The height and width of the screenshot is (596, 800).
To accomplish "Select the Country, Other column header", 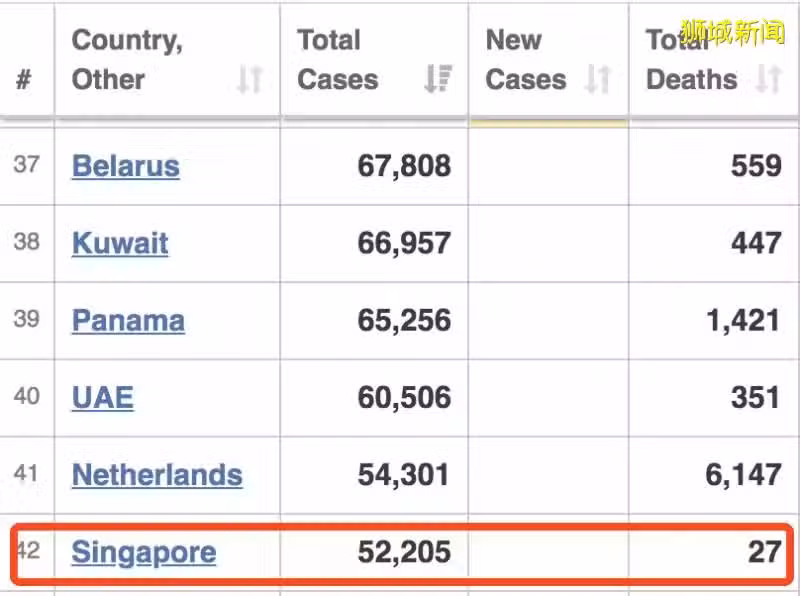I will click(x=167, y=60).
